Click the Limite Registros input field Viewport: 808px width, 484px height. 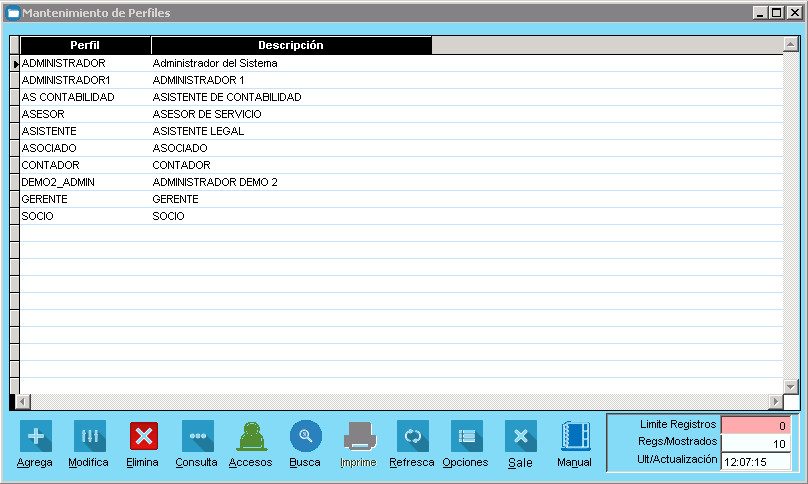[755, 425]
